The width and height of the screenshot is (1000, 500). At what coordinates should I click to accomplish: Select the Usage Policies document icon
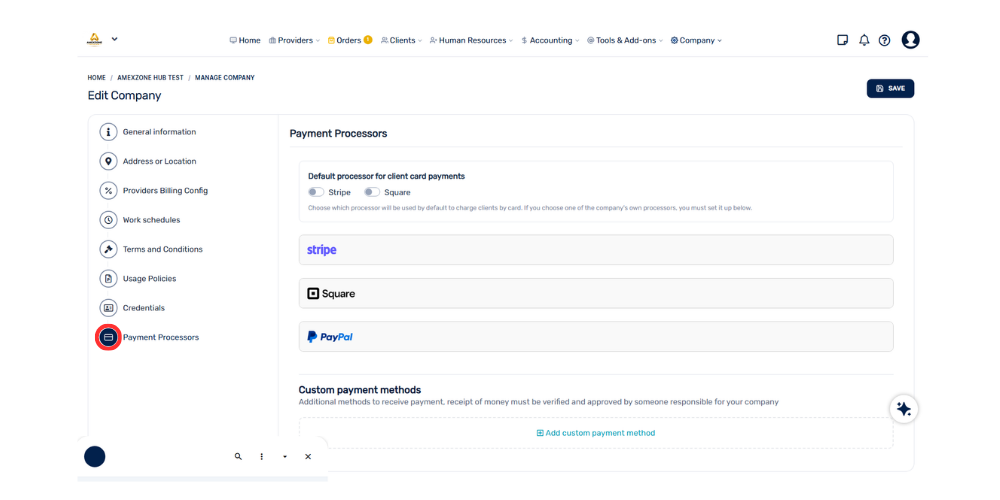click(108, 279)
